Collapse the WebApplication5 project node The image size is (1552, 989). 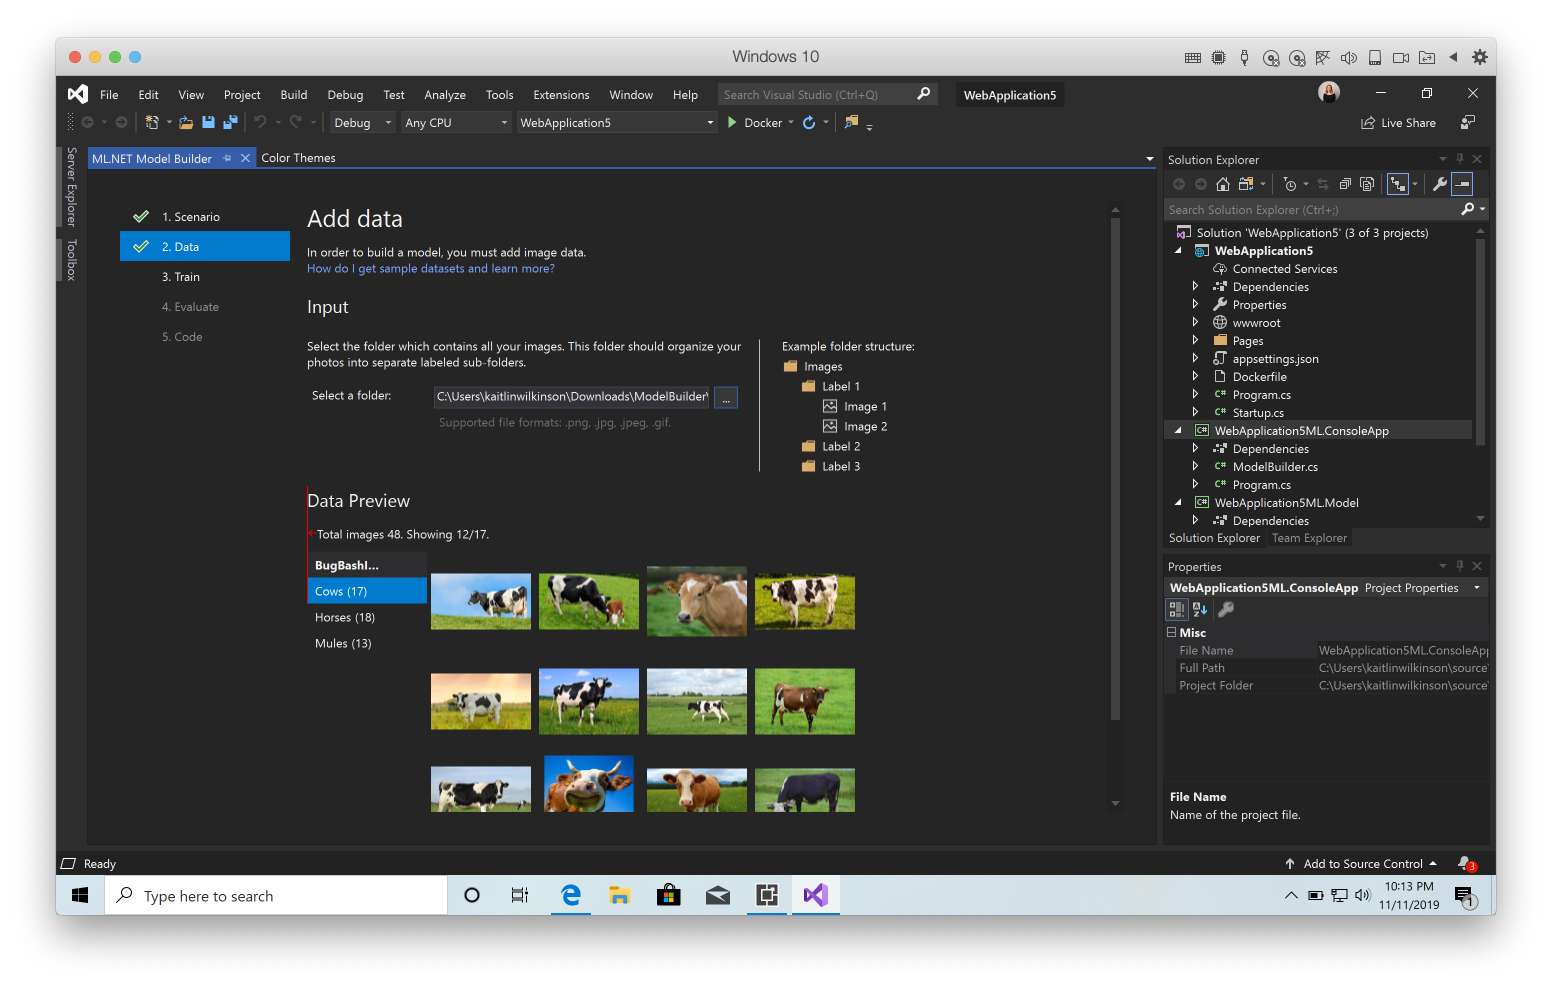pyautogui.click(x=1177, y=250)
